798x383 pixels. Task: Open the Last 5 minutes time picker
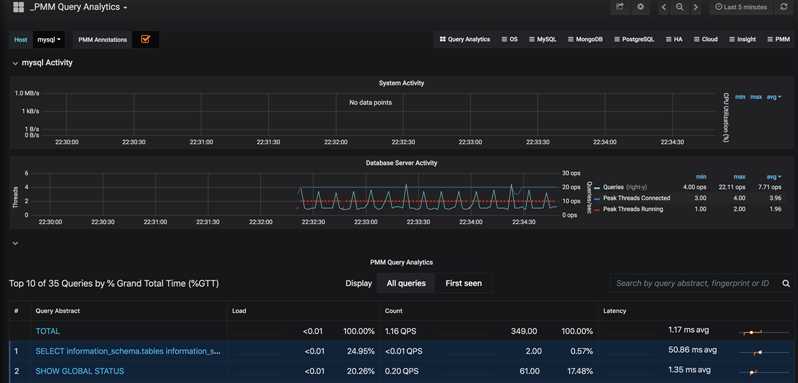(740, 7)
